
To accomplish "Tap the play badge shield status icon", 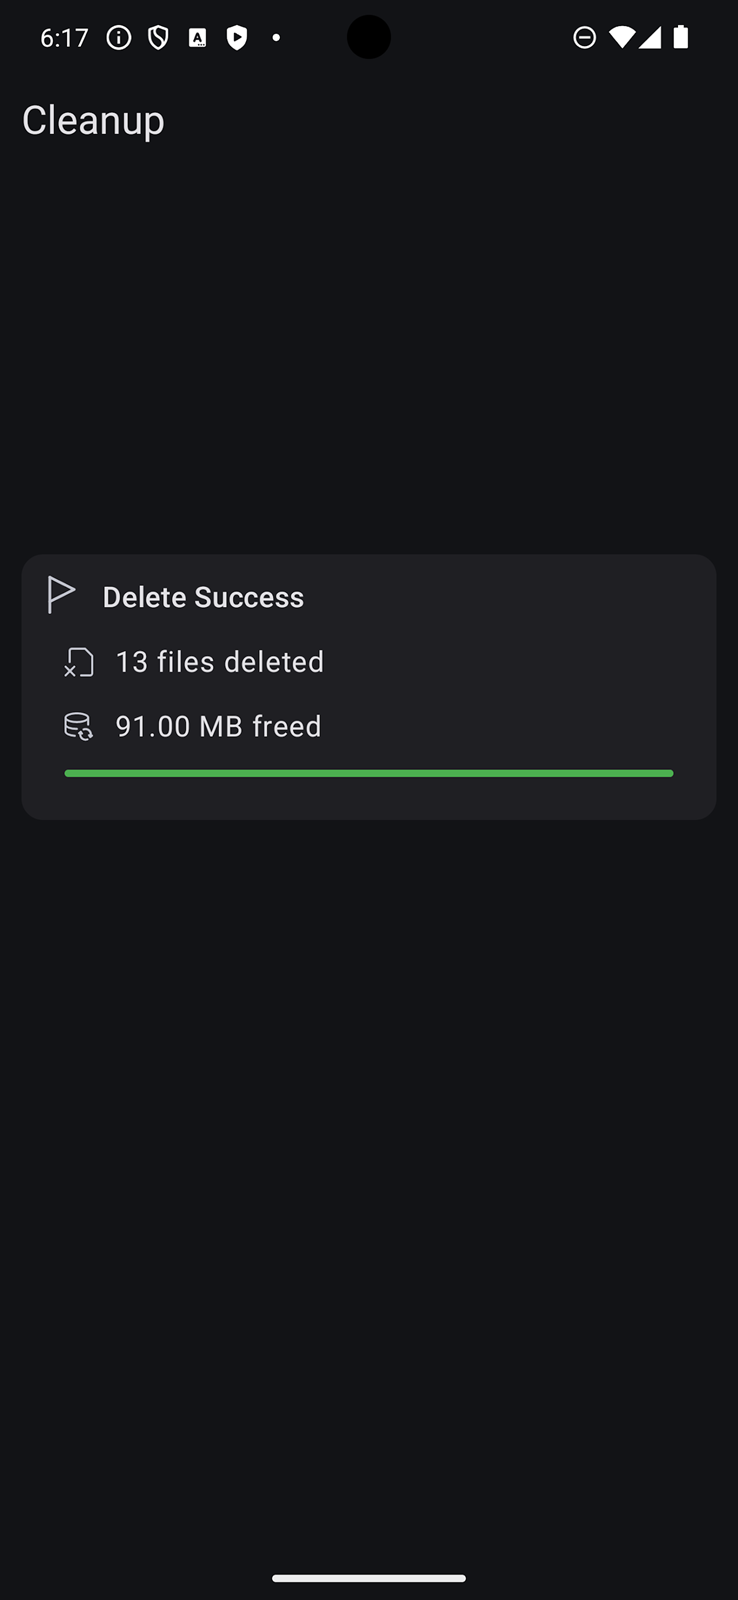I will [237, 38].
